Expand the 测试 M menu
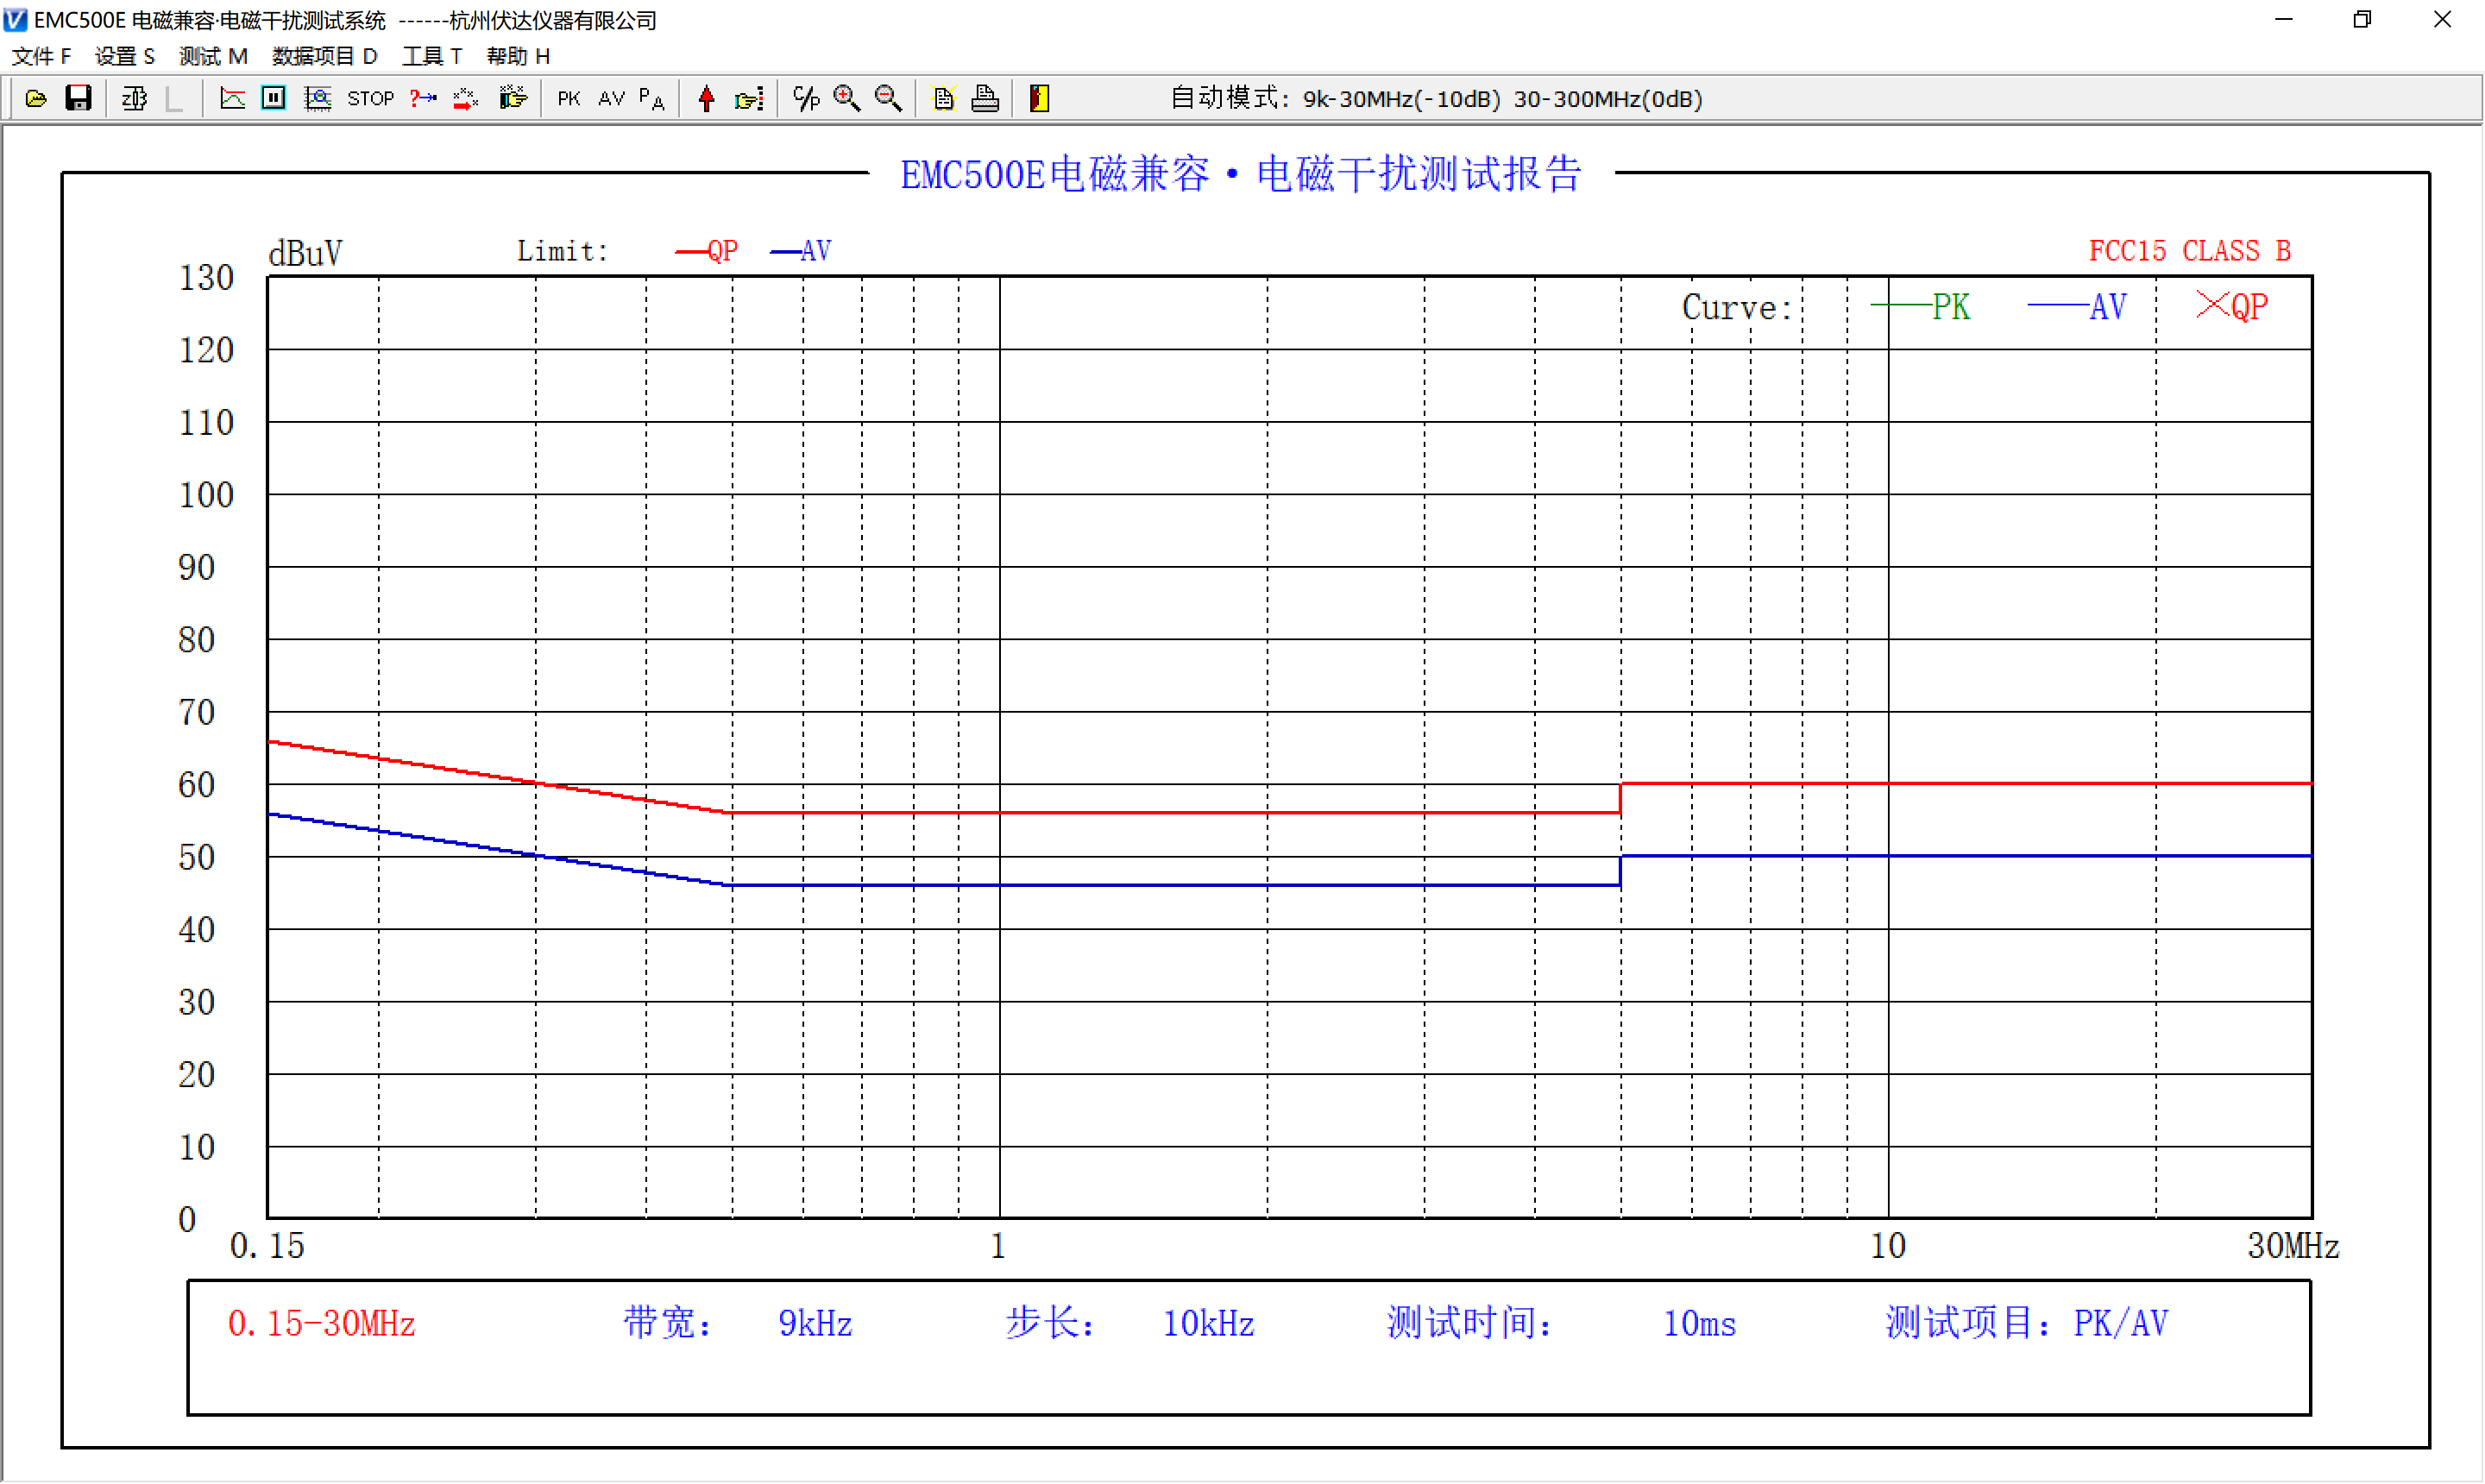 tap(213, 56)
